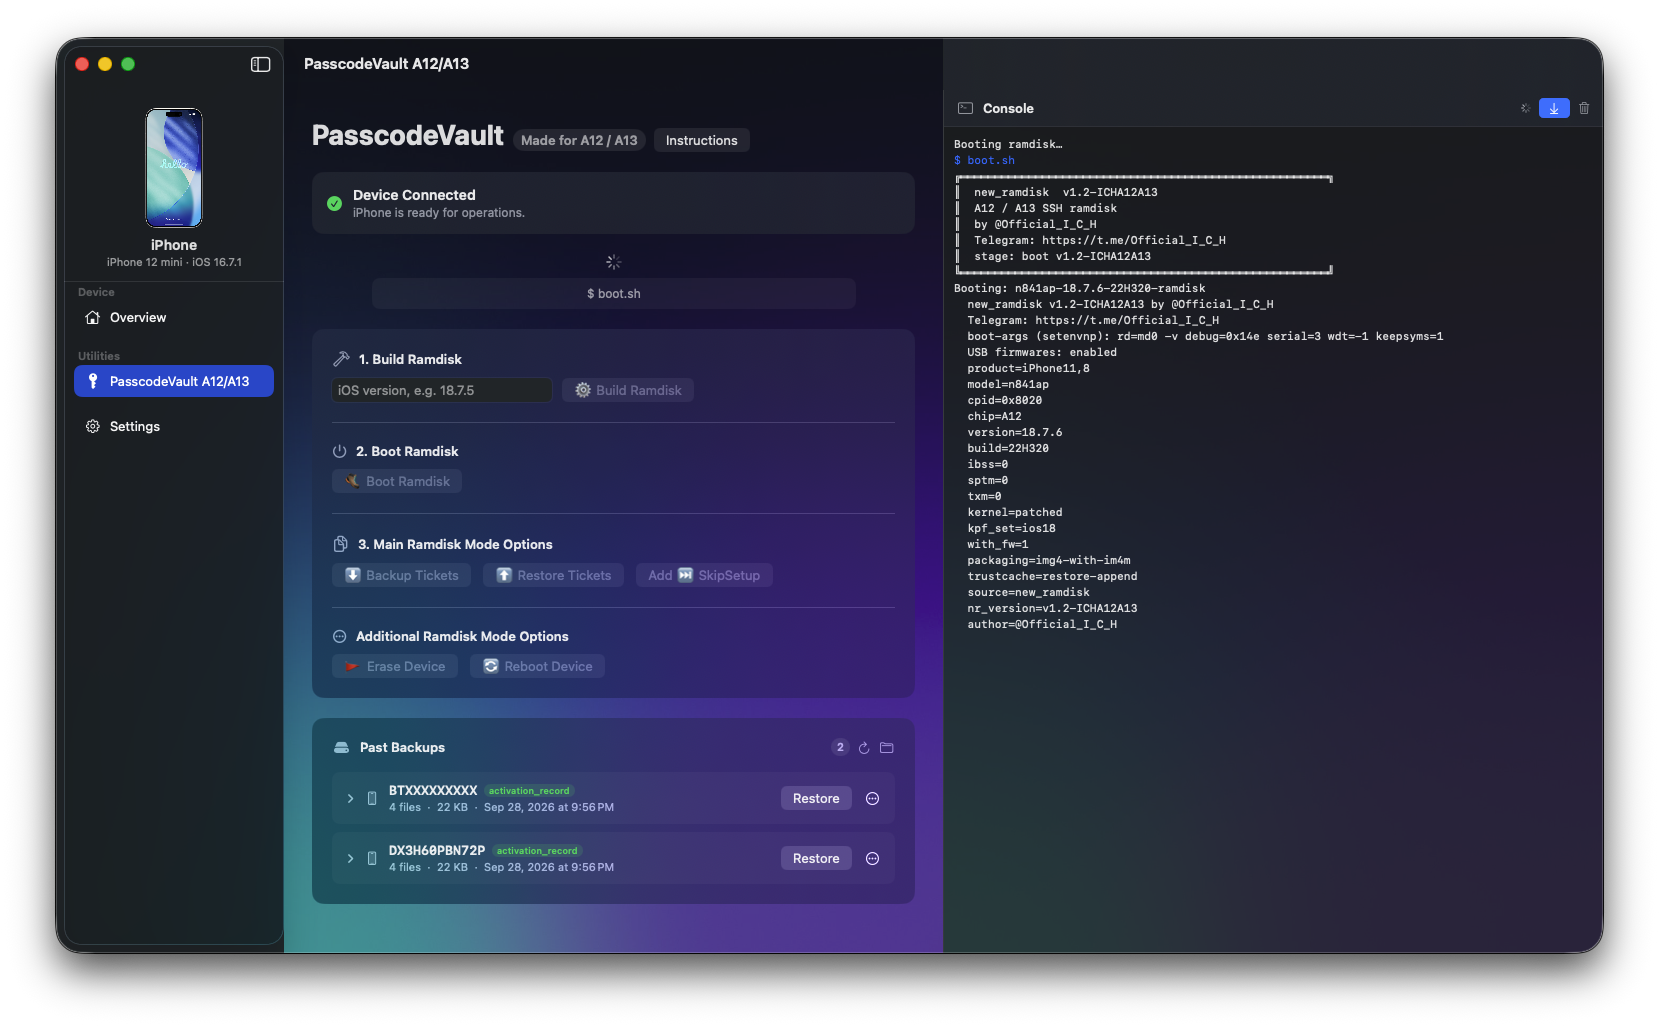Click the loading spinner above boot.sh
This screenshot has height=1027, width=1659.
tap(614, 262)
